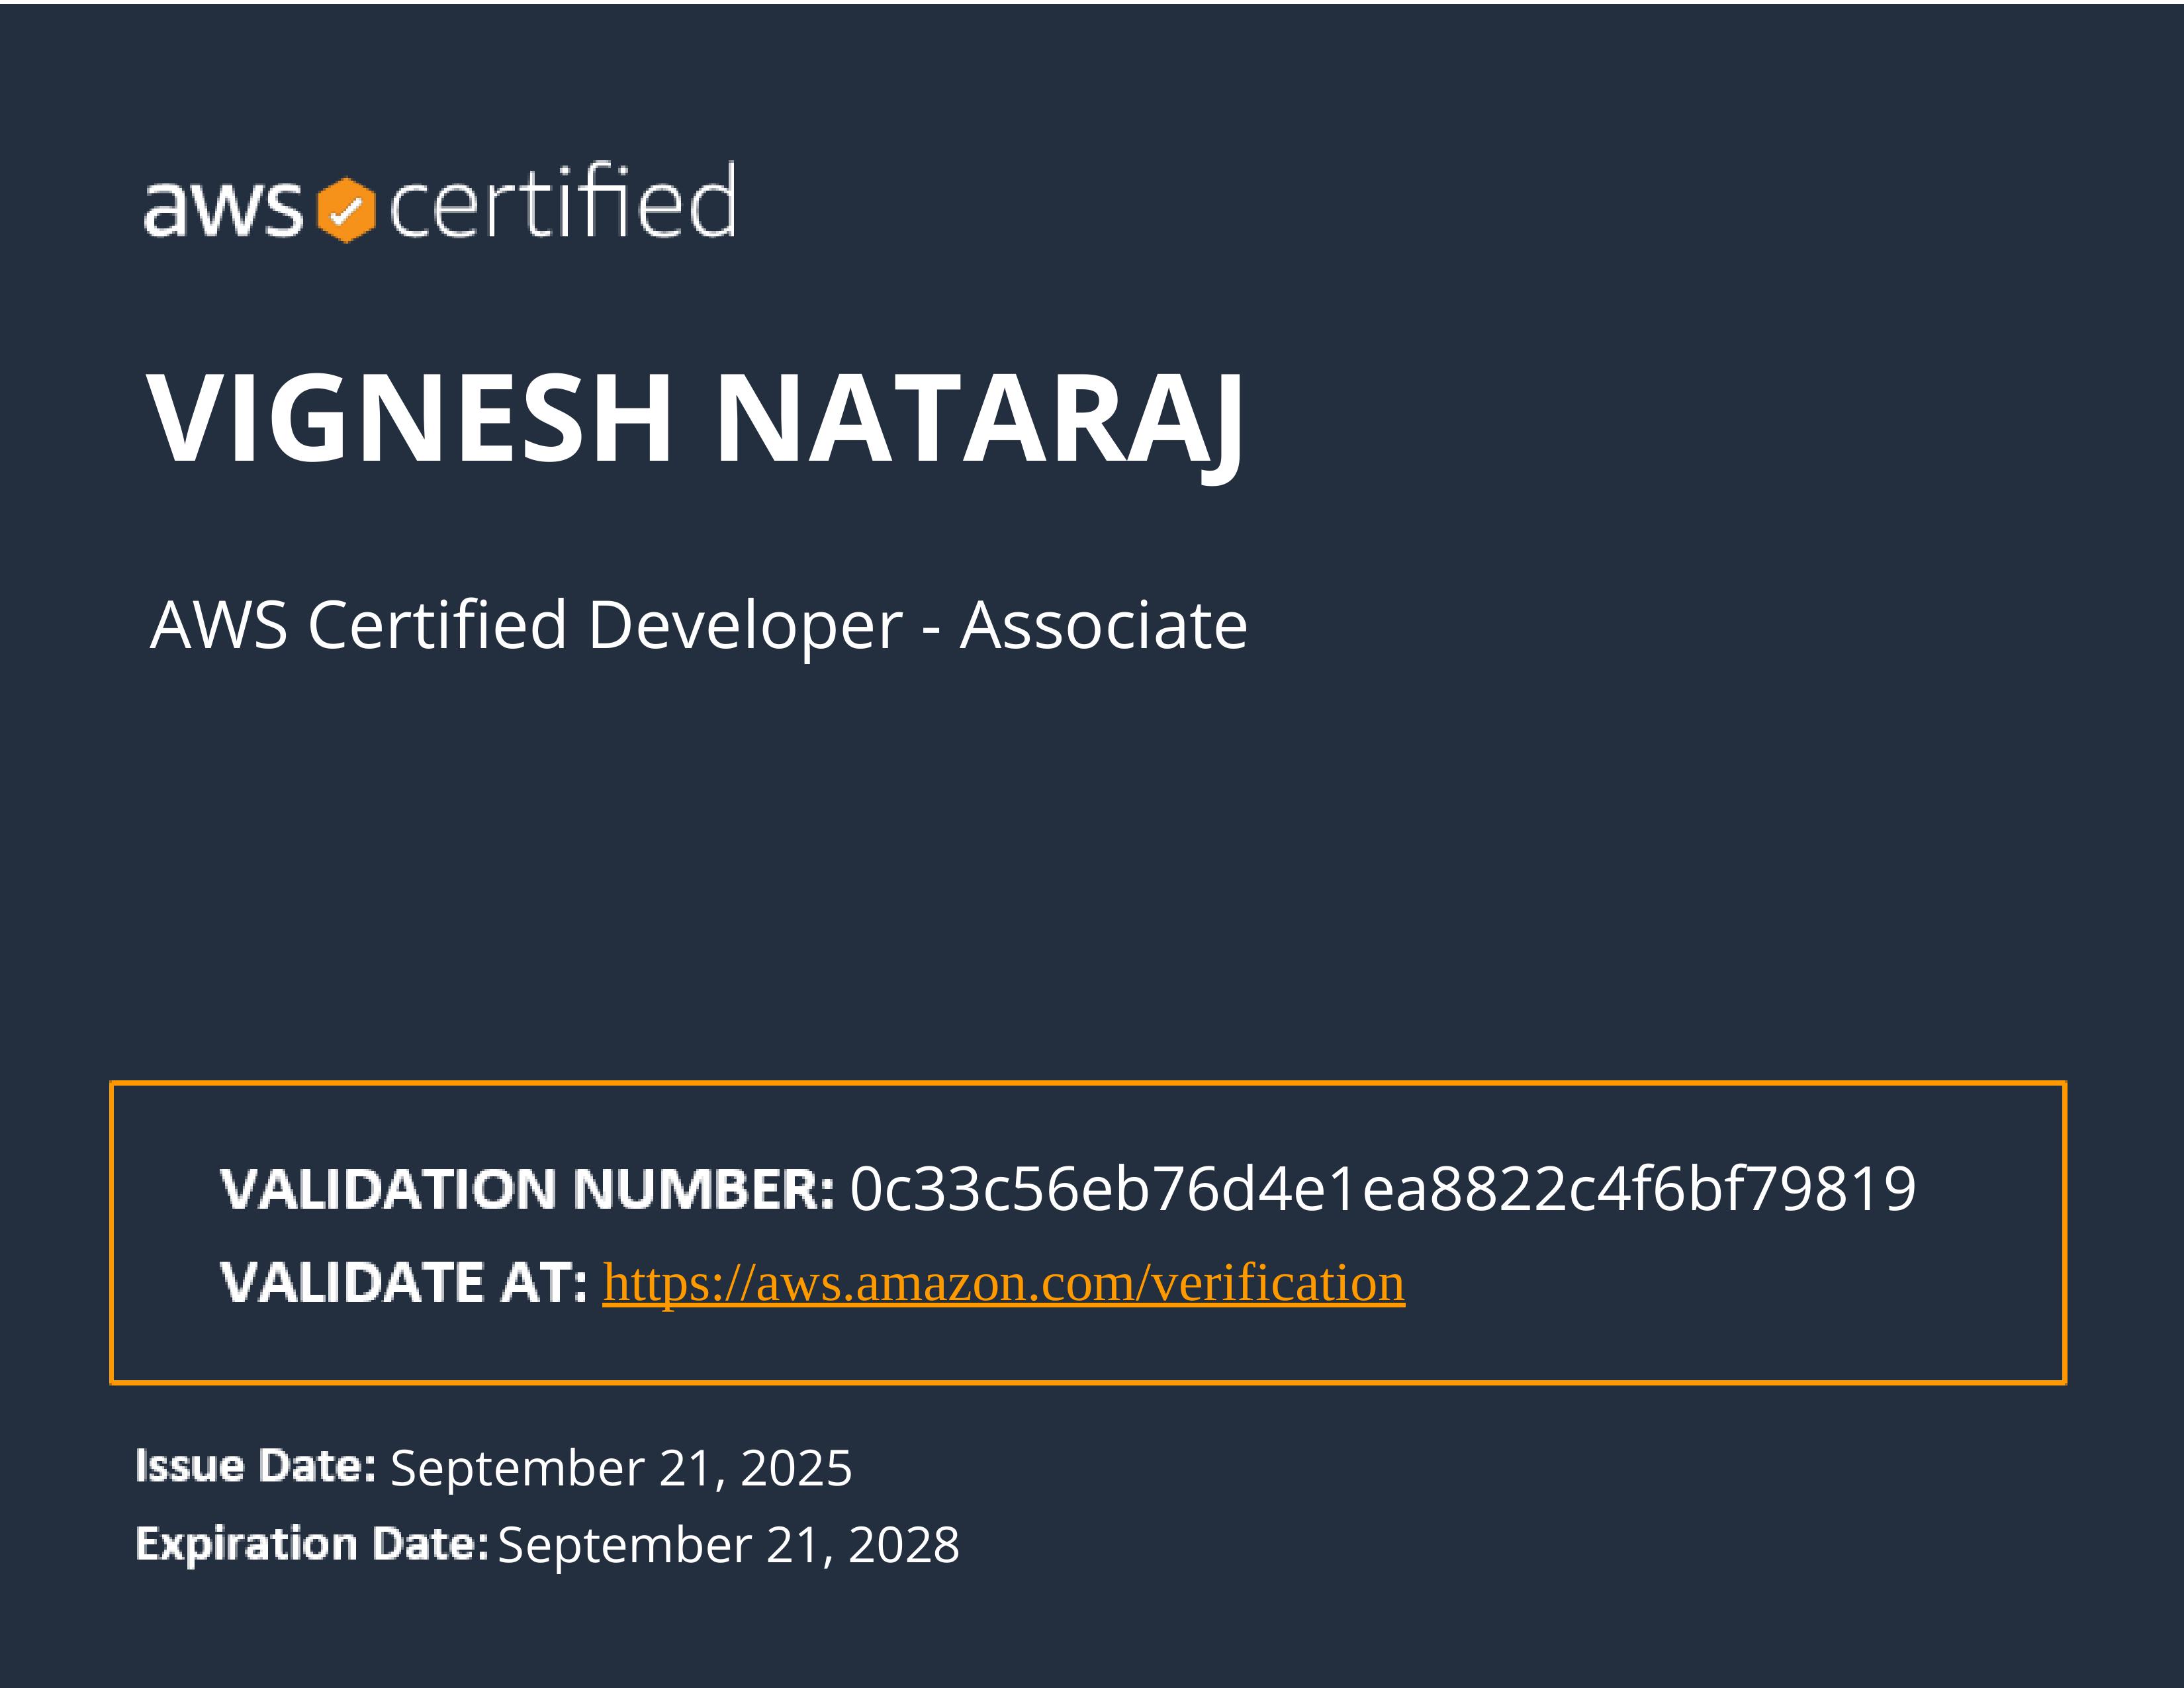This screenshot has height=1688, width=2184.
Task: Select the validation number 0c33c56eb76d4e1ea8822c4f6bf79819
Action: [x=1382, y=1190]
